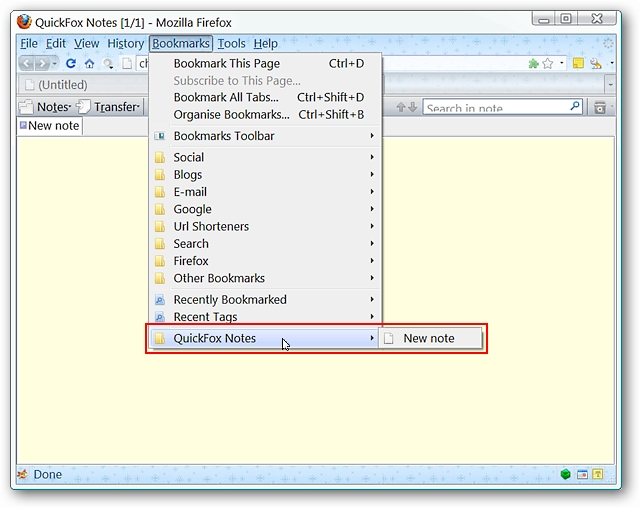Open the Help menu
Image resolution: width=640 pixels, height=508 pixels.
point(265,44)
